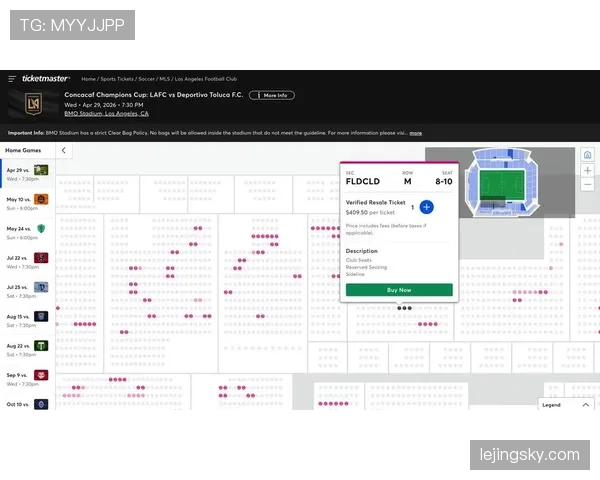Click the Aug 15 opponent team logo
Image resolution: width=600 pixels, height=480 pixels.
click(41, 317)
